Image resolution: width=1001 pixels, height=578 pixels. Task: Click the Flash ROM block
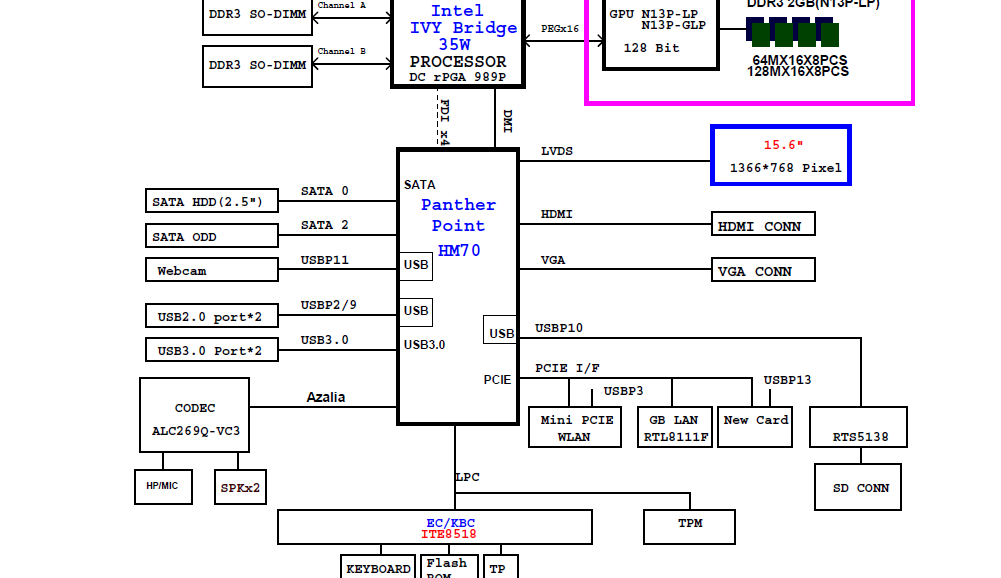click(449, 567)
